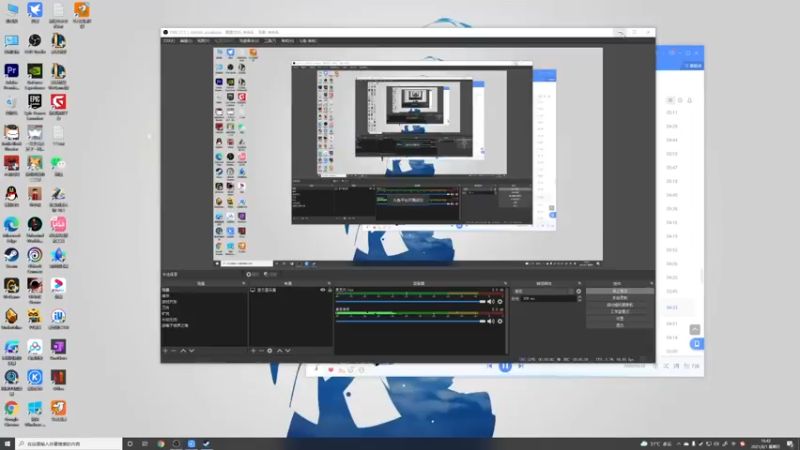Move selected source down in Sources panel
Viewport: 800px width, 450px height.
tap(288, 351)
